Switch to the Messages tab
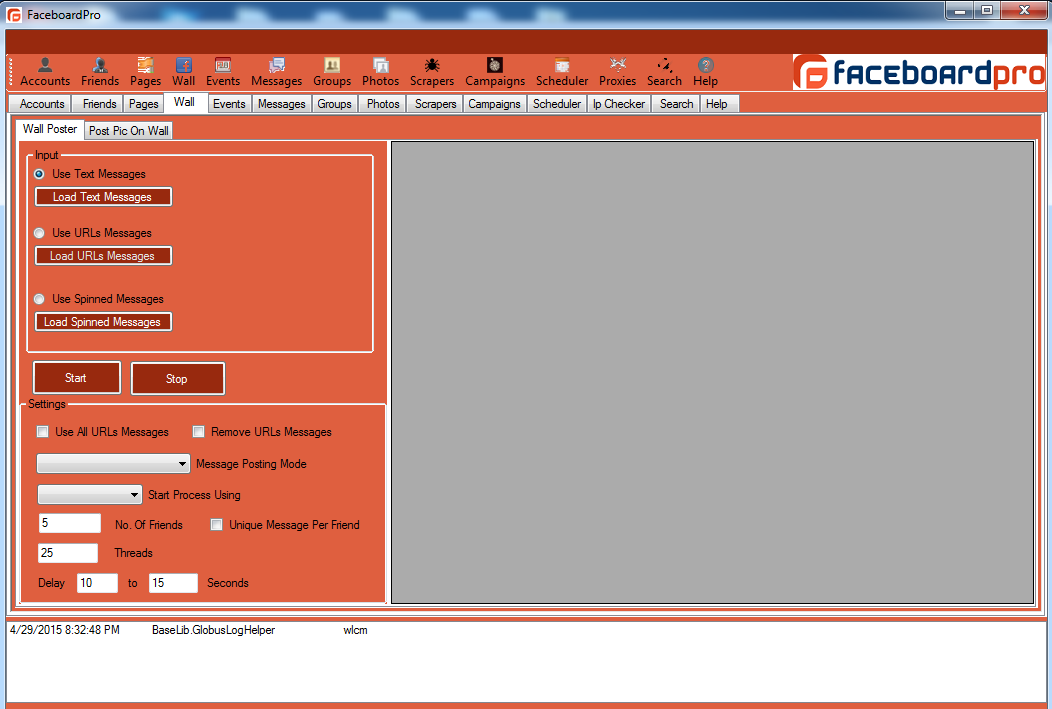The height and width of the screenshot is (709, 1052). click(x=282, y=104)
